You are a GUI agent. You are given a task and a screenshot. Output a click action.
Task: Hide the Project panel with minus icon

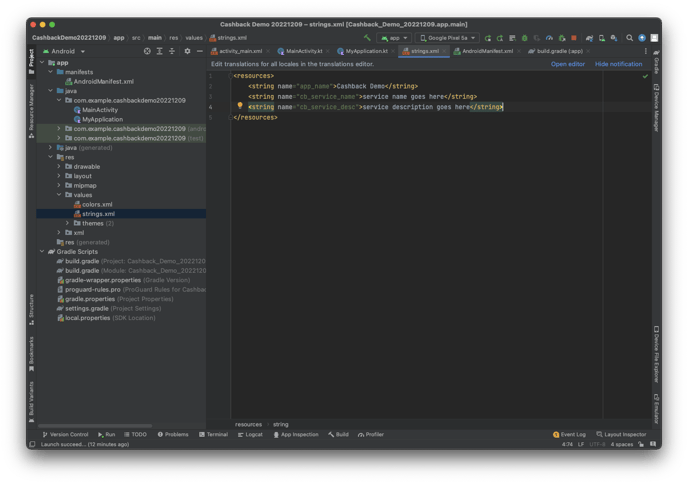click(198, 50)
